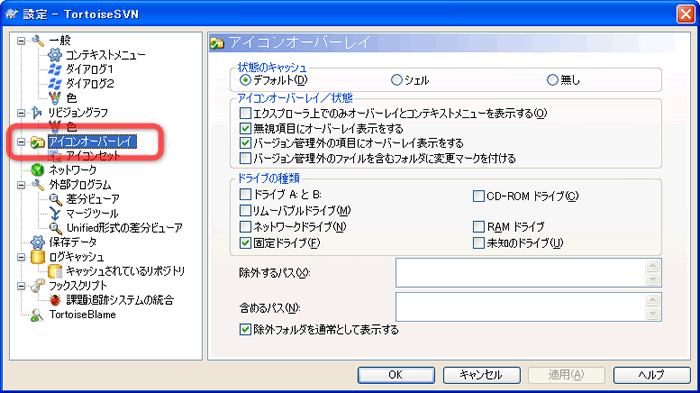
Task: Click the キャンセル button
Action: click(482, 375)
